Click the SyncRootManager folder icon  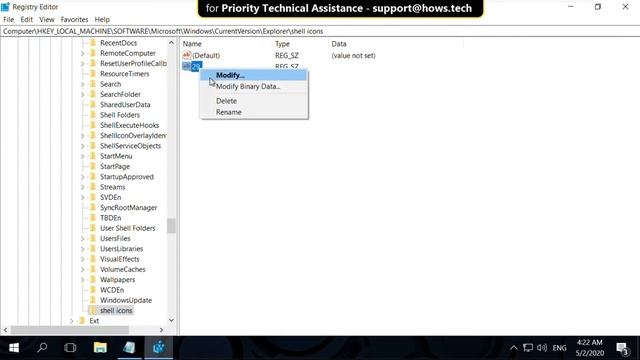click(x=93, y=207)
